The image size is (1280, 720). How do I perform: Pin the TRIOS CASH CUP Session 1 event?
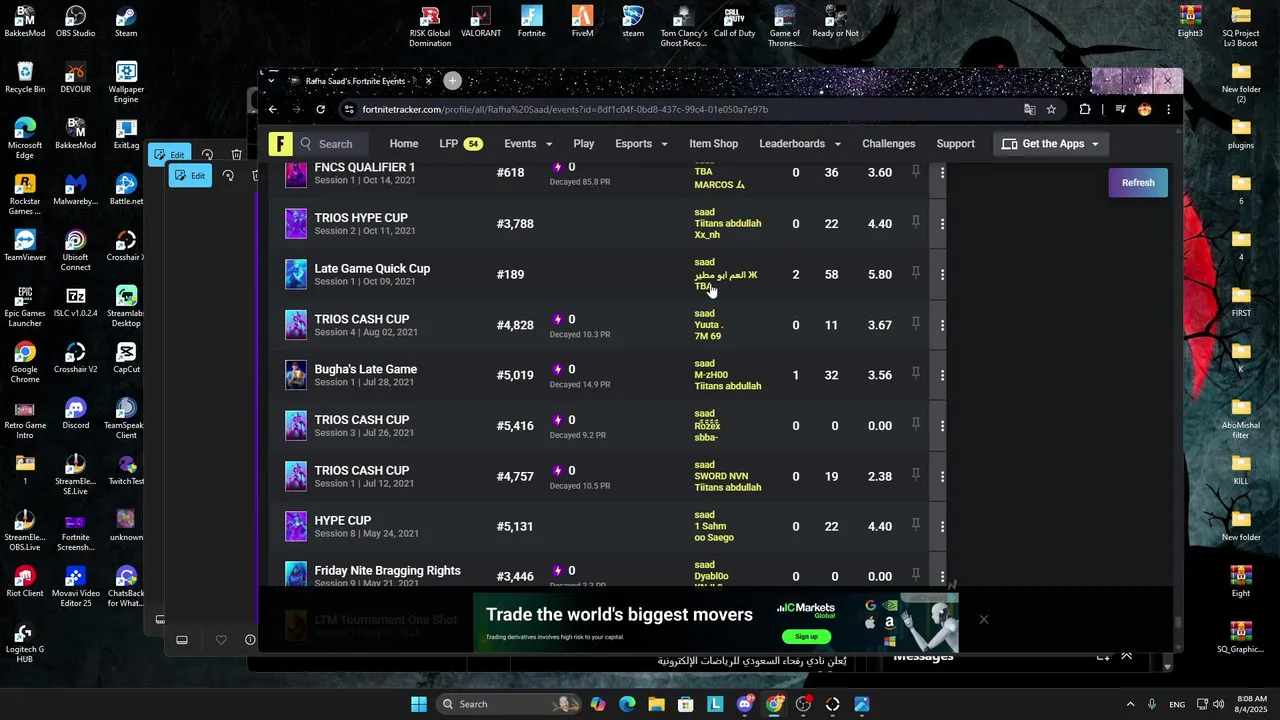(915, 475)
